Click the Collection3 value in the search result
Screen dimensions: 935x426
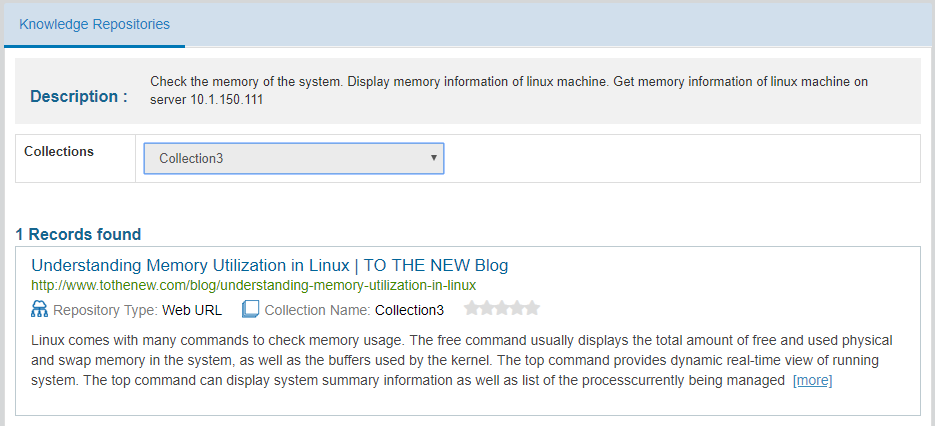point(409,310)
